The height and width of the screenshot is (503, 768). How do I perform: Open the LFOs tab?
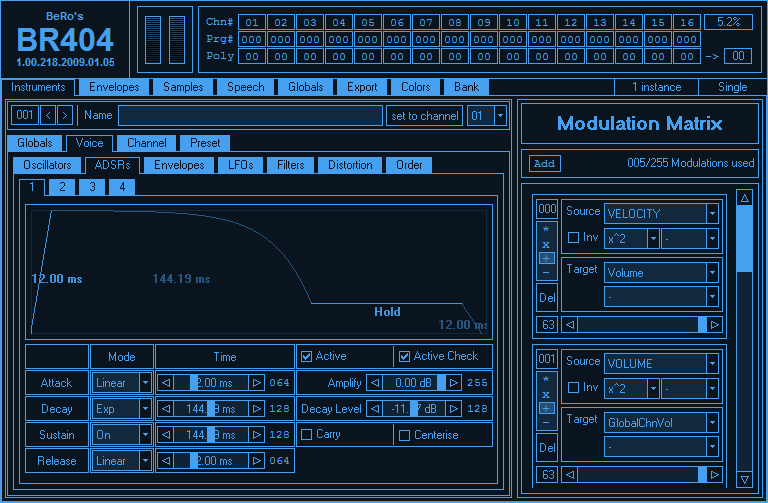tap(241, 165)
